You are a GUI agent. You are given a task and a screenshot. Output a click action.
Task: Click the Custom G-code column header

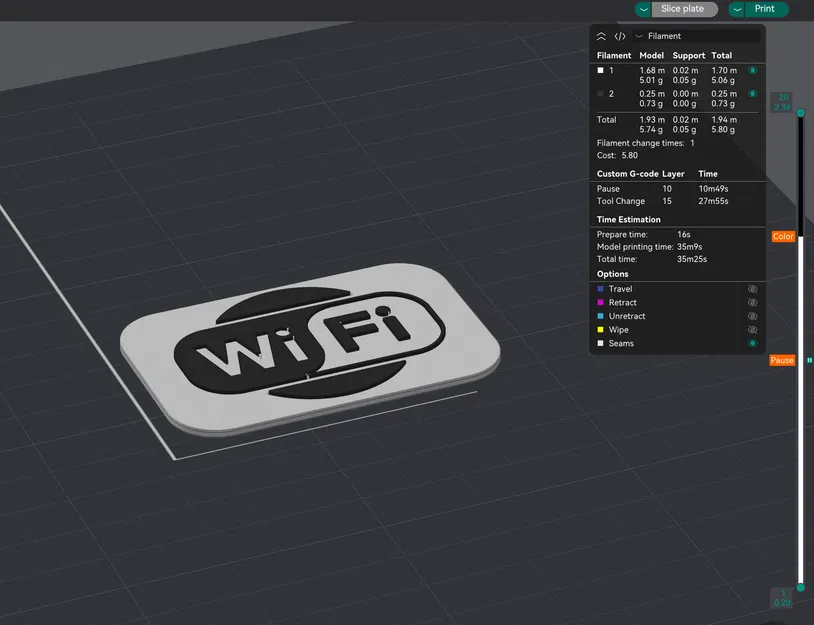[628, 174]
